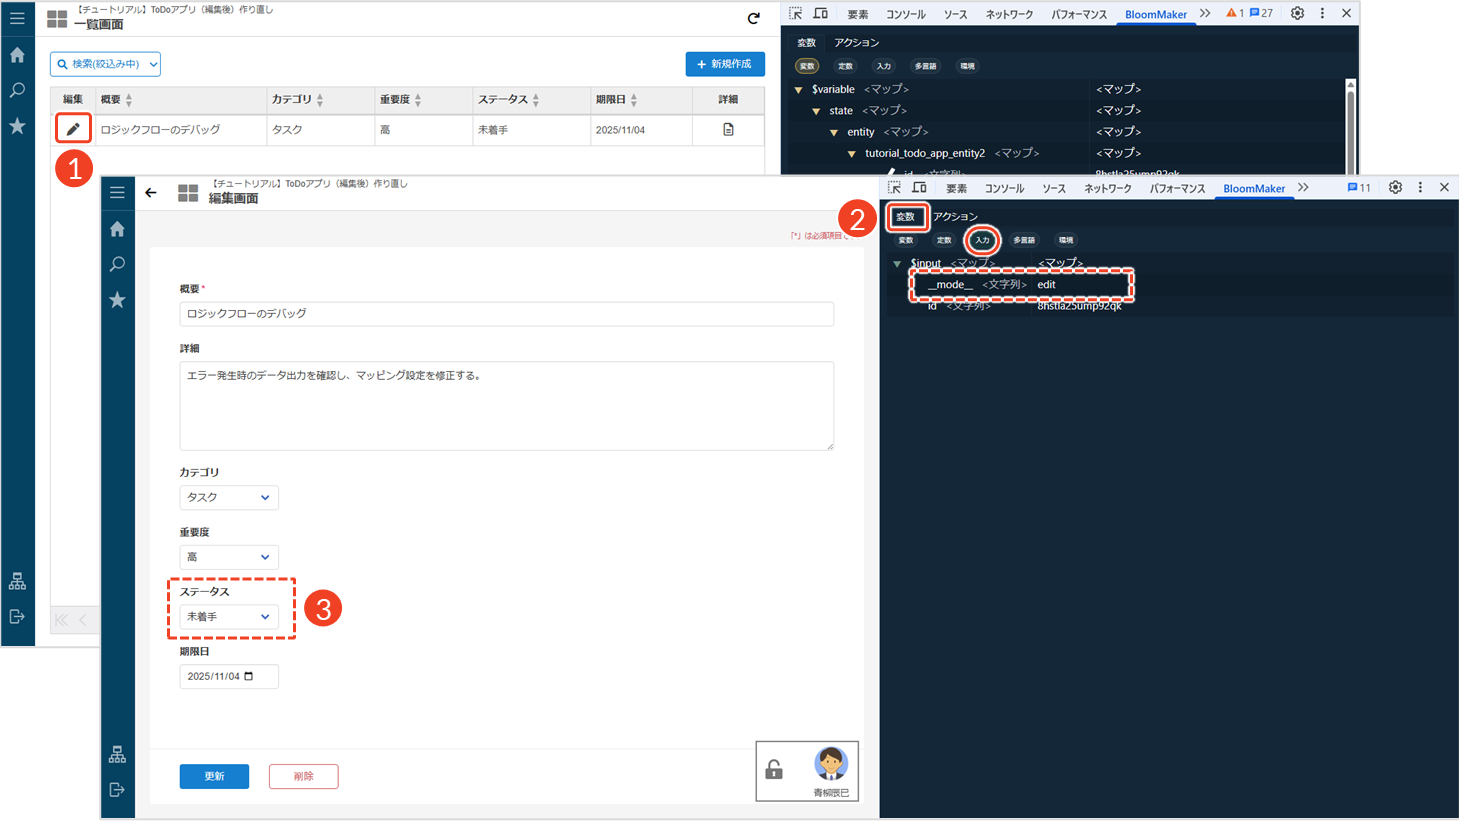The height and width of the screenshot is (821, 1459).
Task: Open the DevTools settings gear in the lower panel
Action: click(x=1395, y=188)
